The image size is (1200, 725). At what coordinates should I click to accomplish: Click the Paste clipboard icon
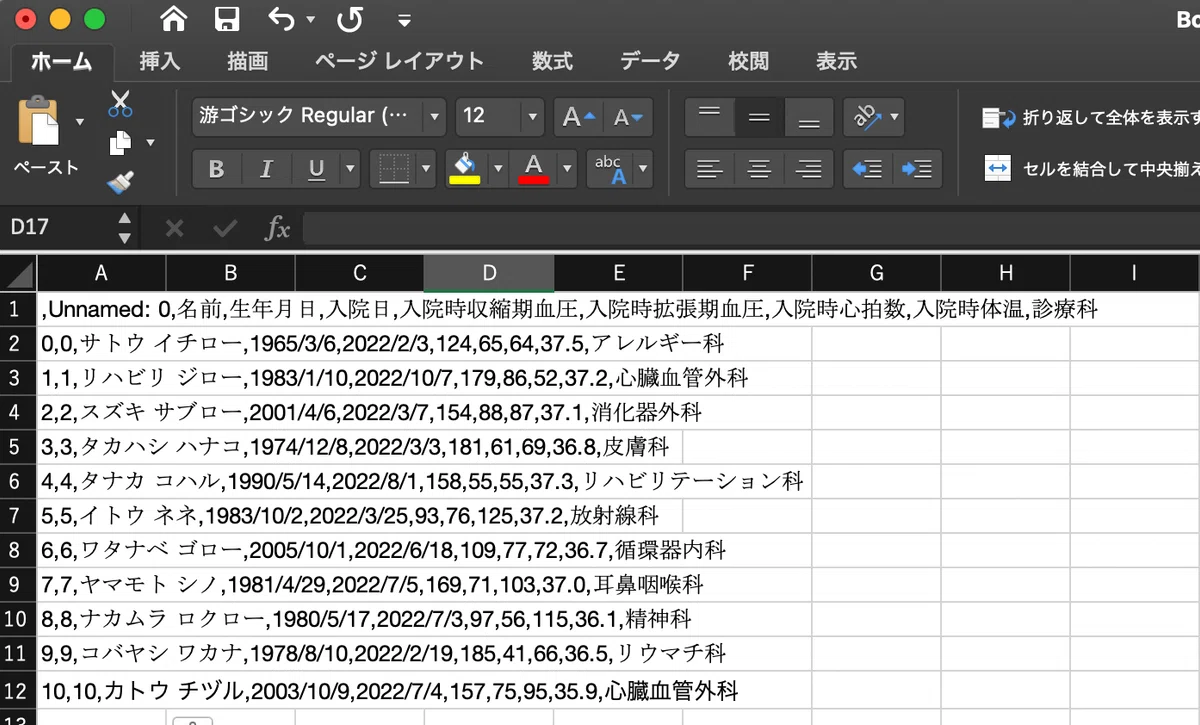(40, 122)
